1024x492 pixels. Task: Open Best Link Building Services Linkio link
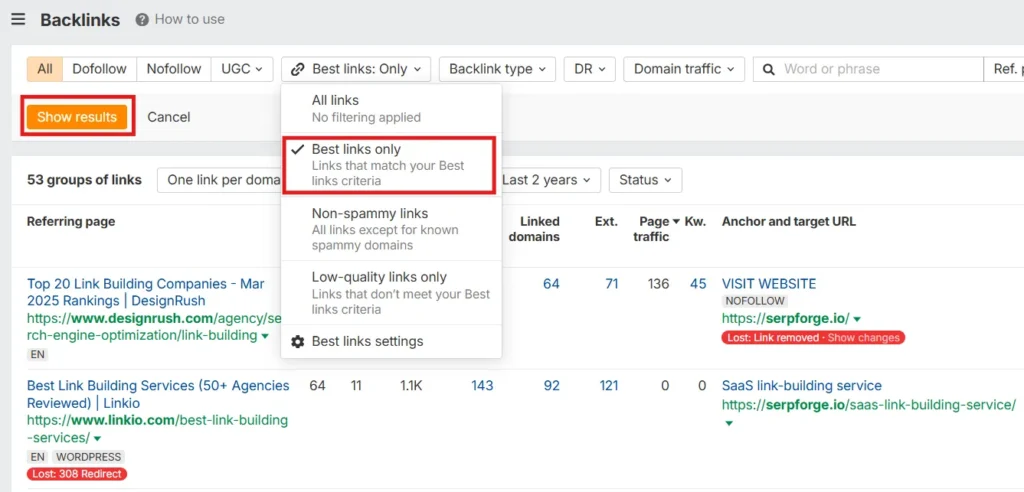pyautogui.click(x=158, y=394)
